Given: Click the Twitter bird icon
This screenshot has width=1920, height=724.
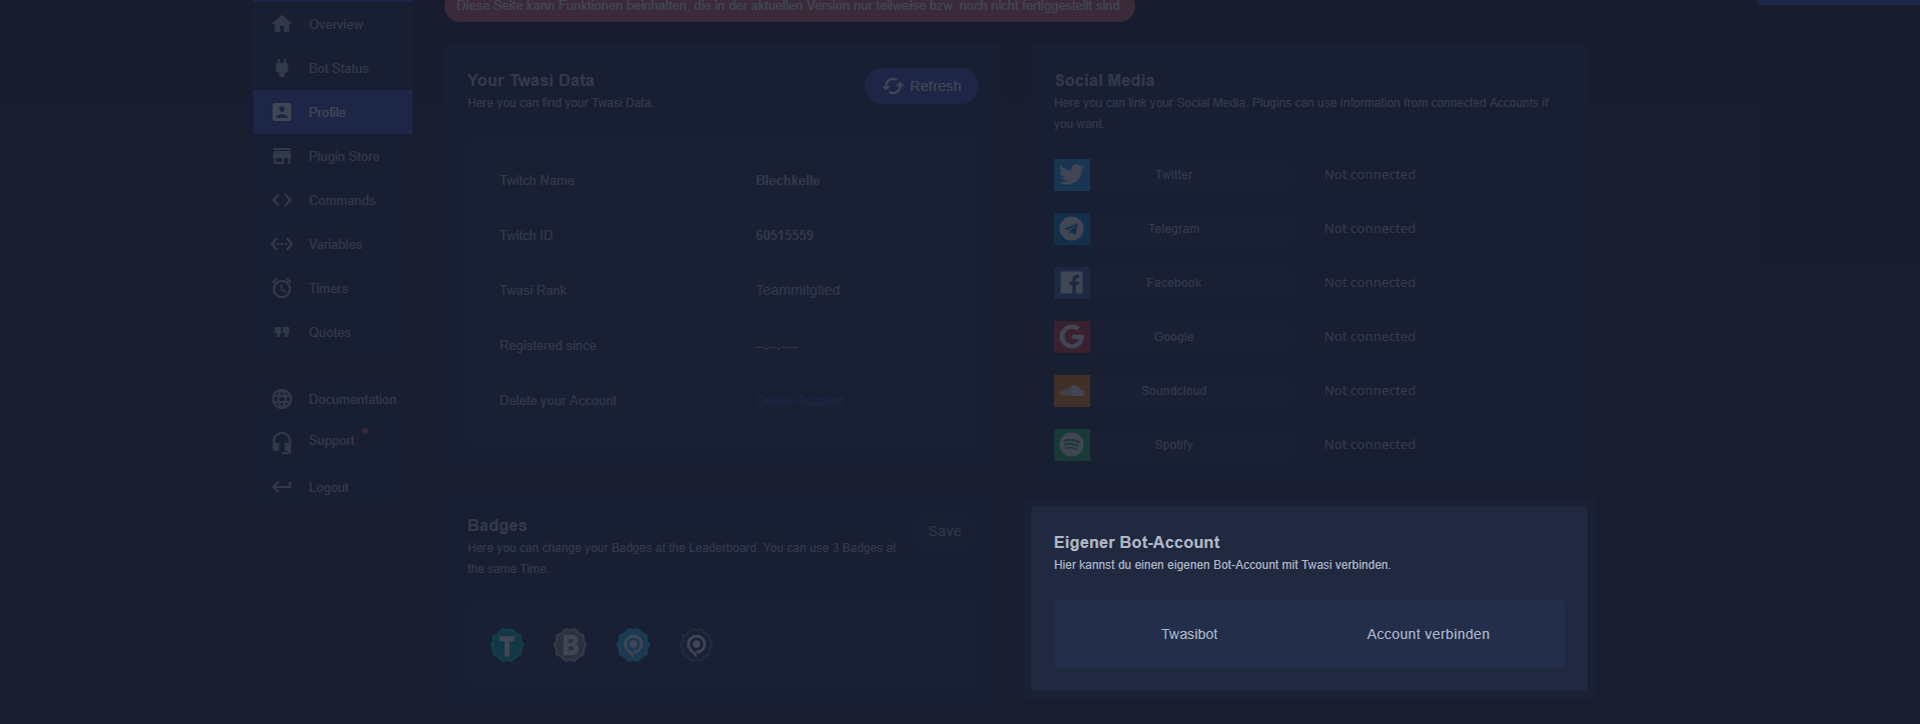Looking at the screenshot, I should click(x=1072, y=175).
